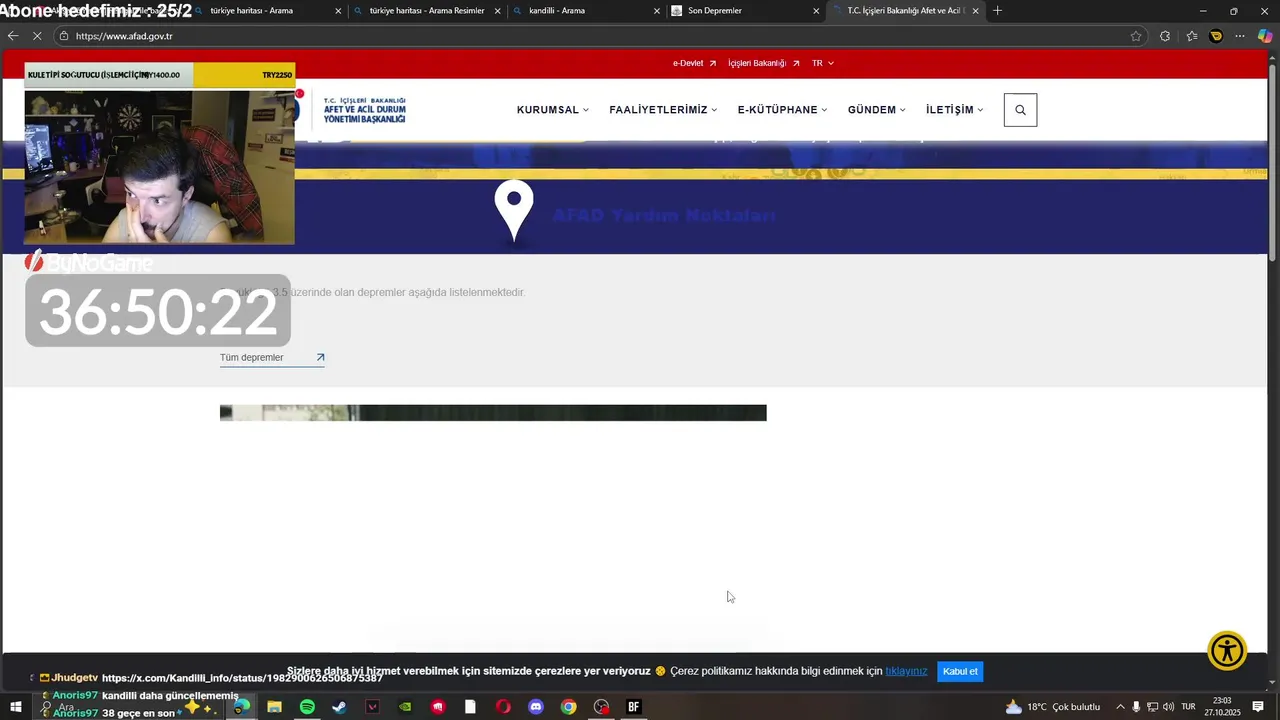Open BF app from taskbar
The height and width of the screenshot is (720, 1280).
point(633,707)
